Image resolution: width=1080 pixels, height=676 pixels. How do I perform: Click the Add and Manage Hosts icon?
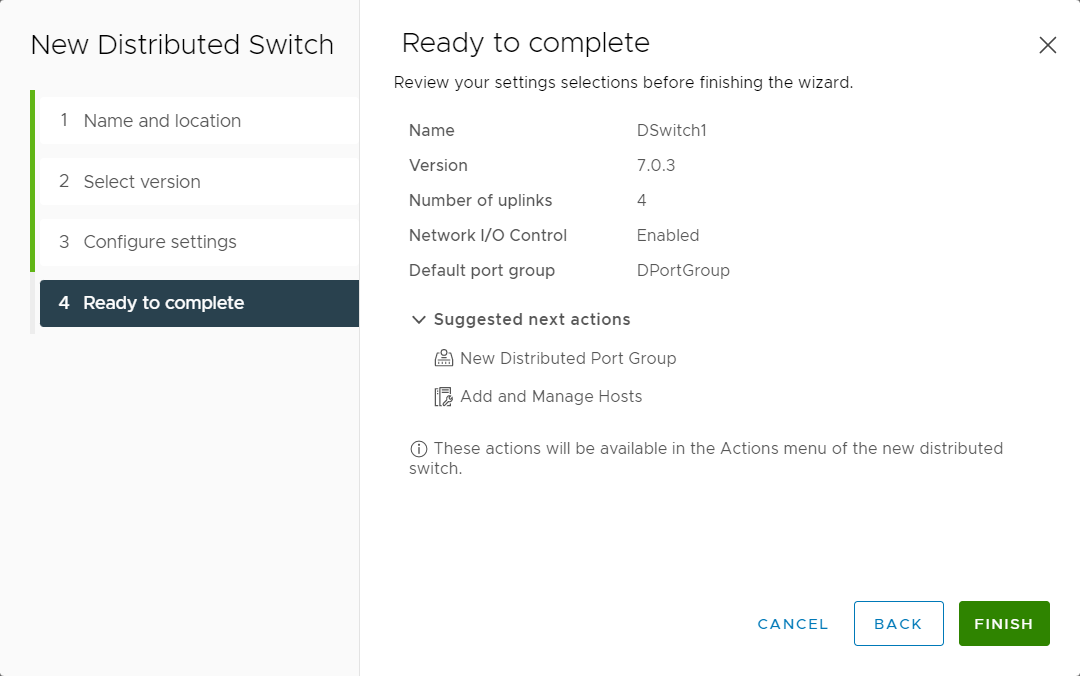(x=444, y=397)
